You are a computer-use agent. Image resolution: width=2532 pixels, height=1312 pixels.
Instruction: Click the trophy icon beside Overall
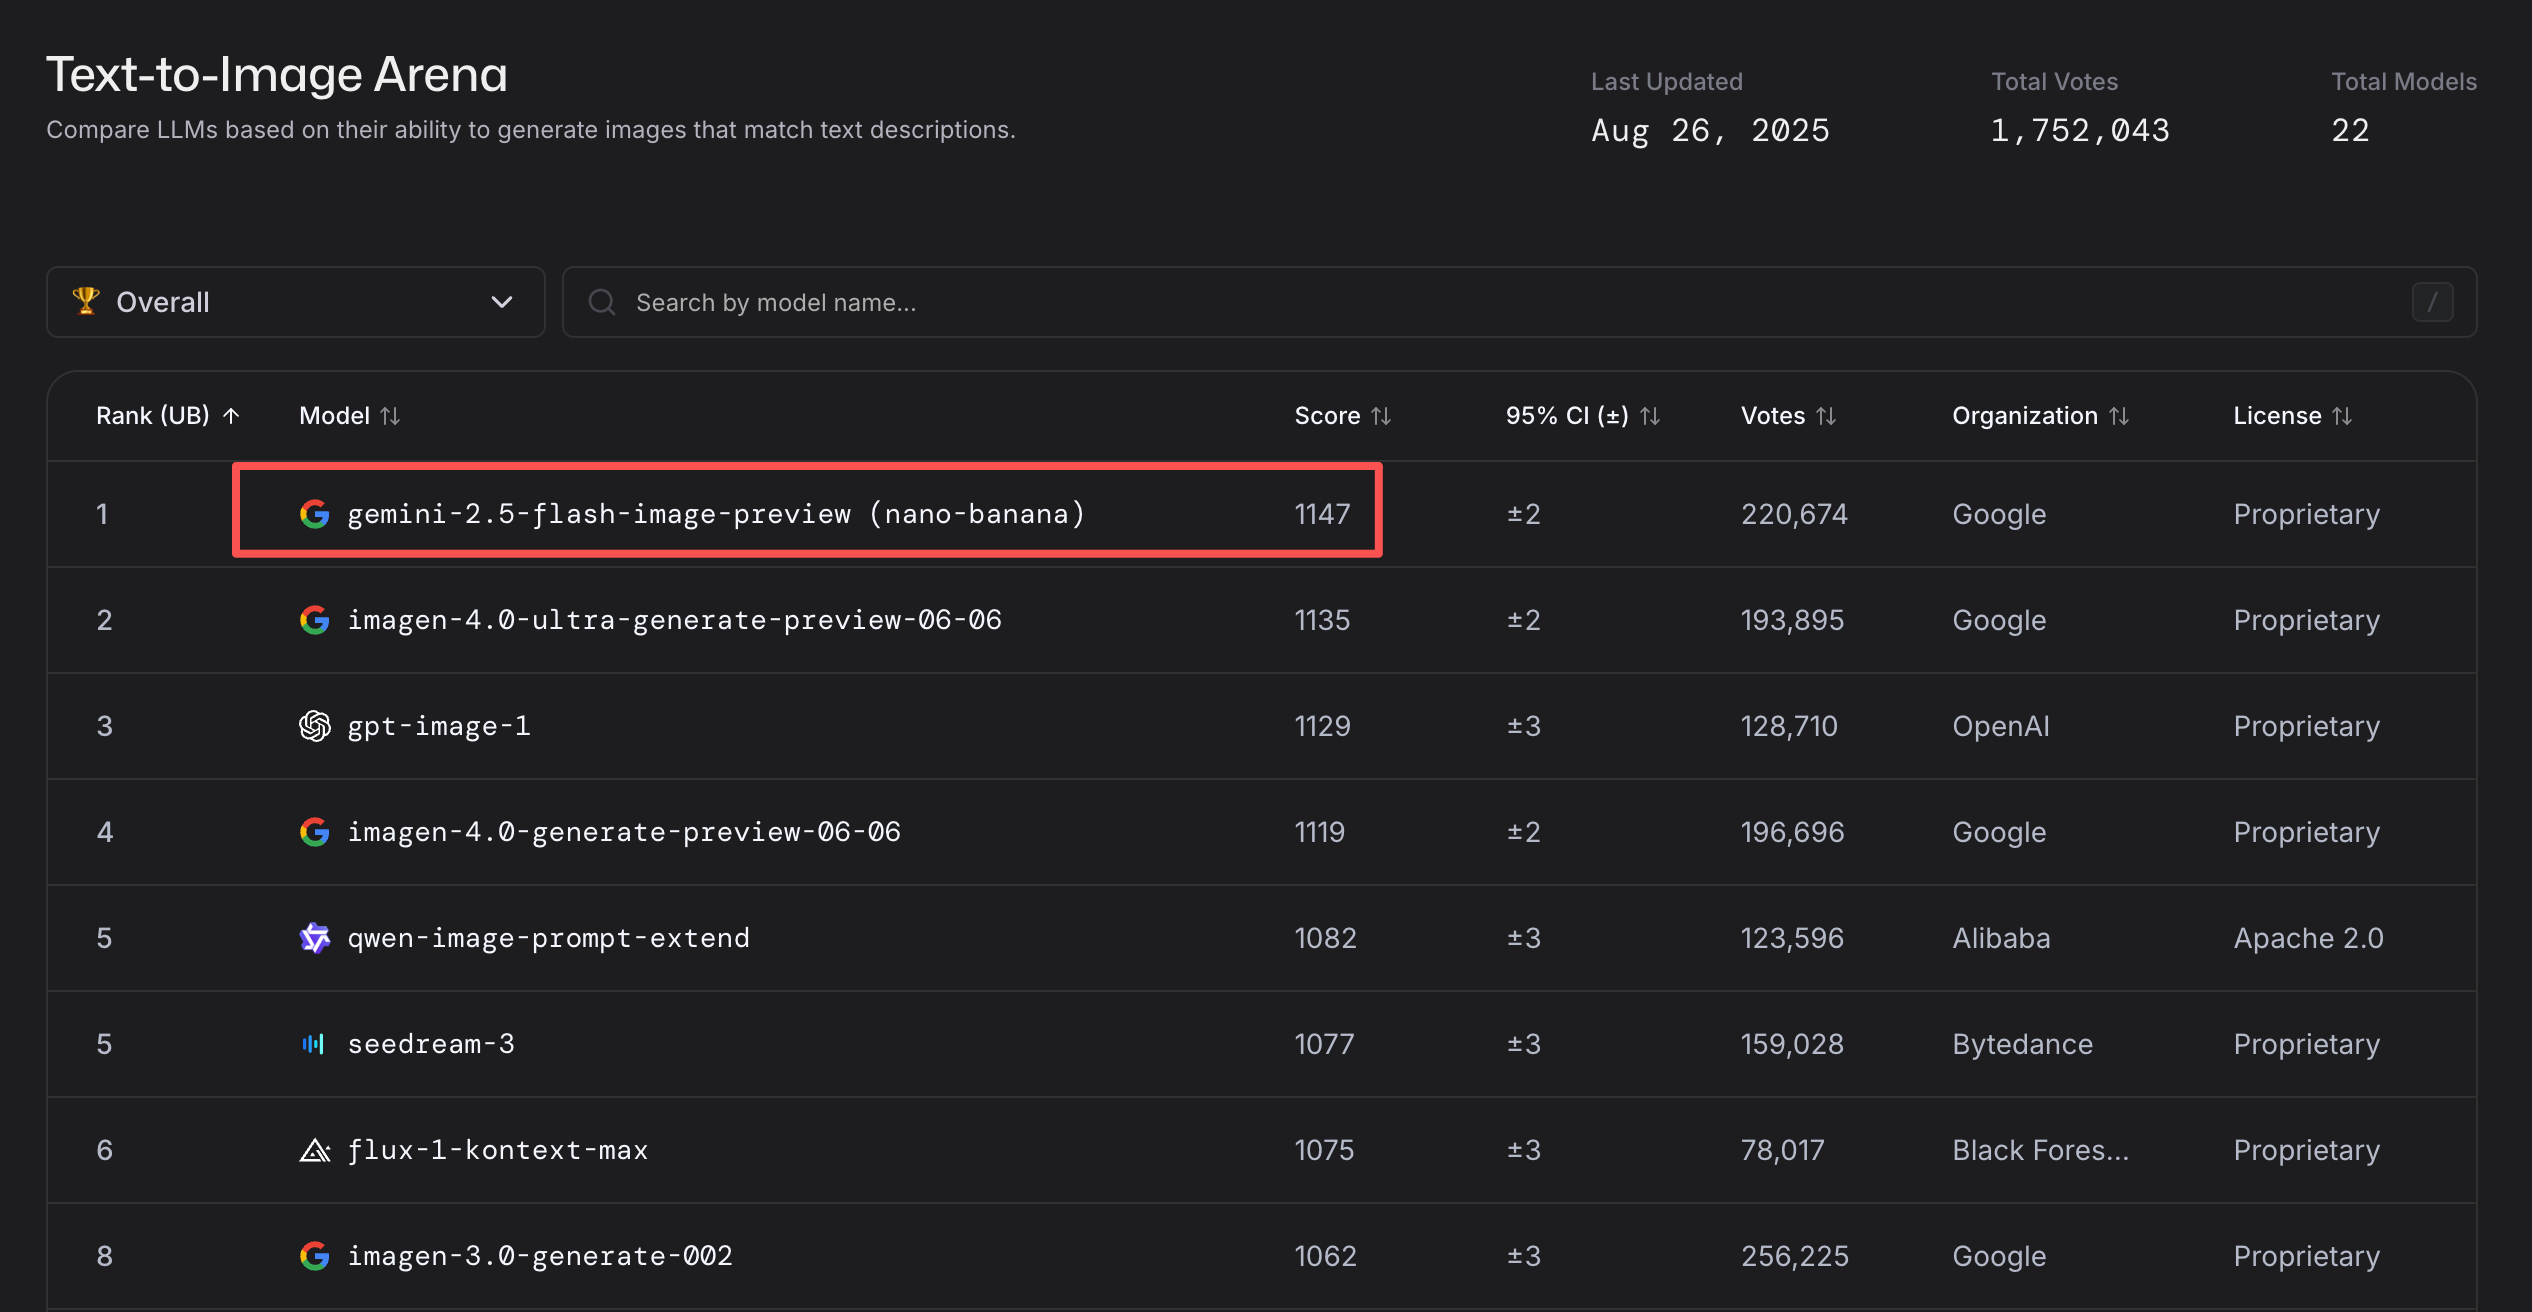point(86,301)
